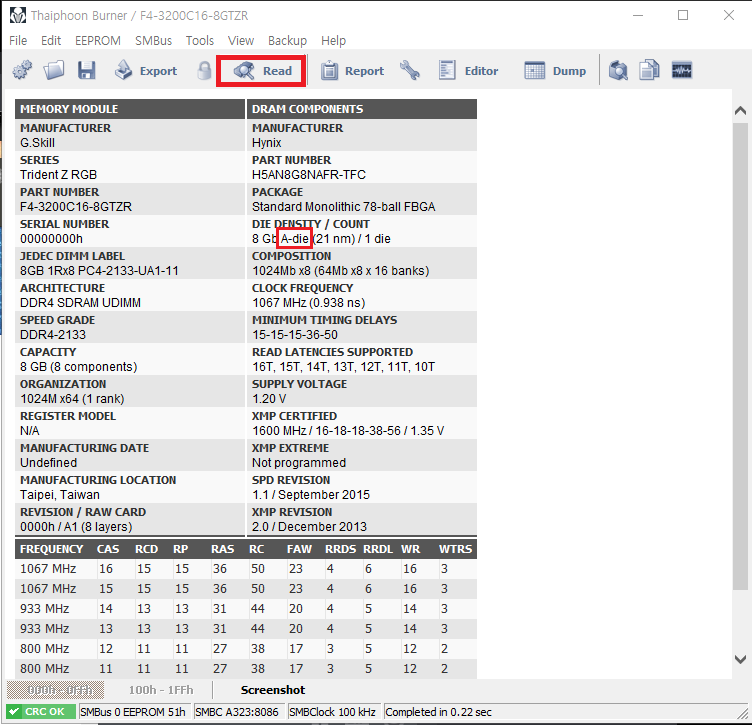Click the vertical scrollbar thumb
The height and width of the screenshot is (725, 752).
tap(740, 356)
